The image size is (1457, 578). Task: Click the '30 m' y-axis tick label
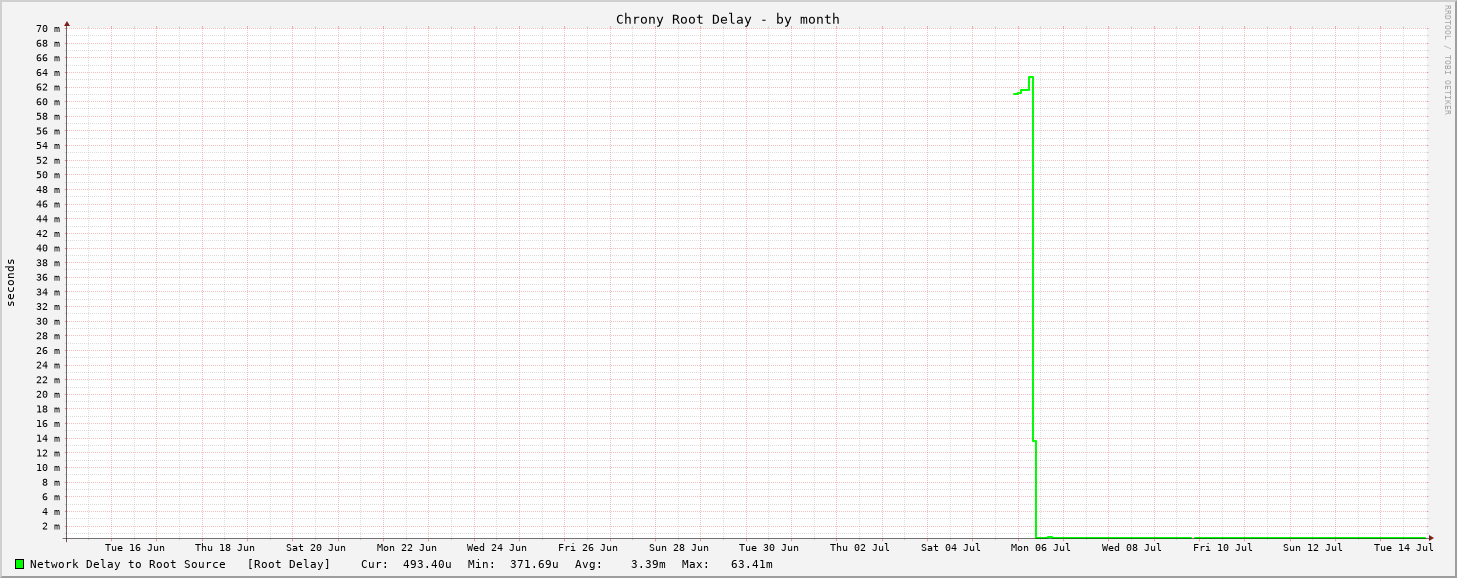click(x=48, y=321)
